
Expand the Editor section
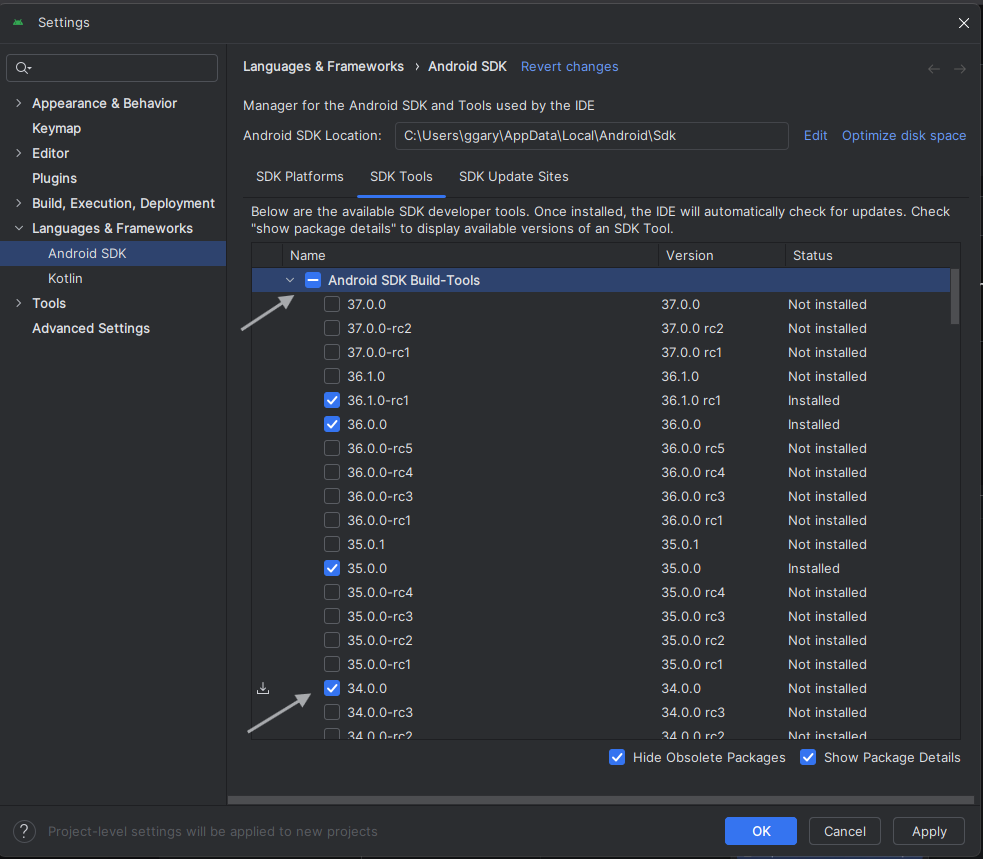[x=19, y=153]
